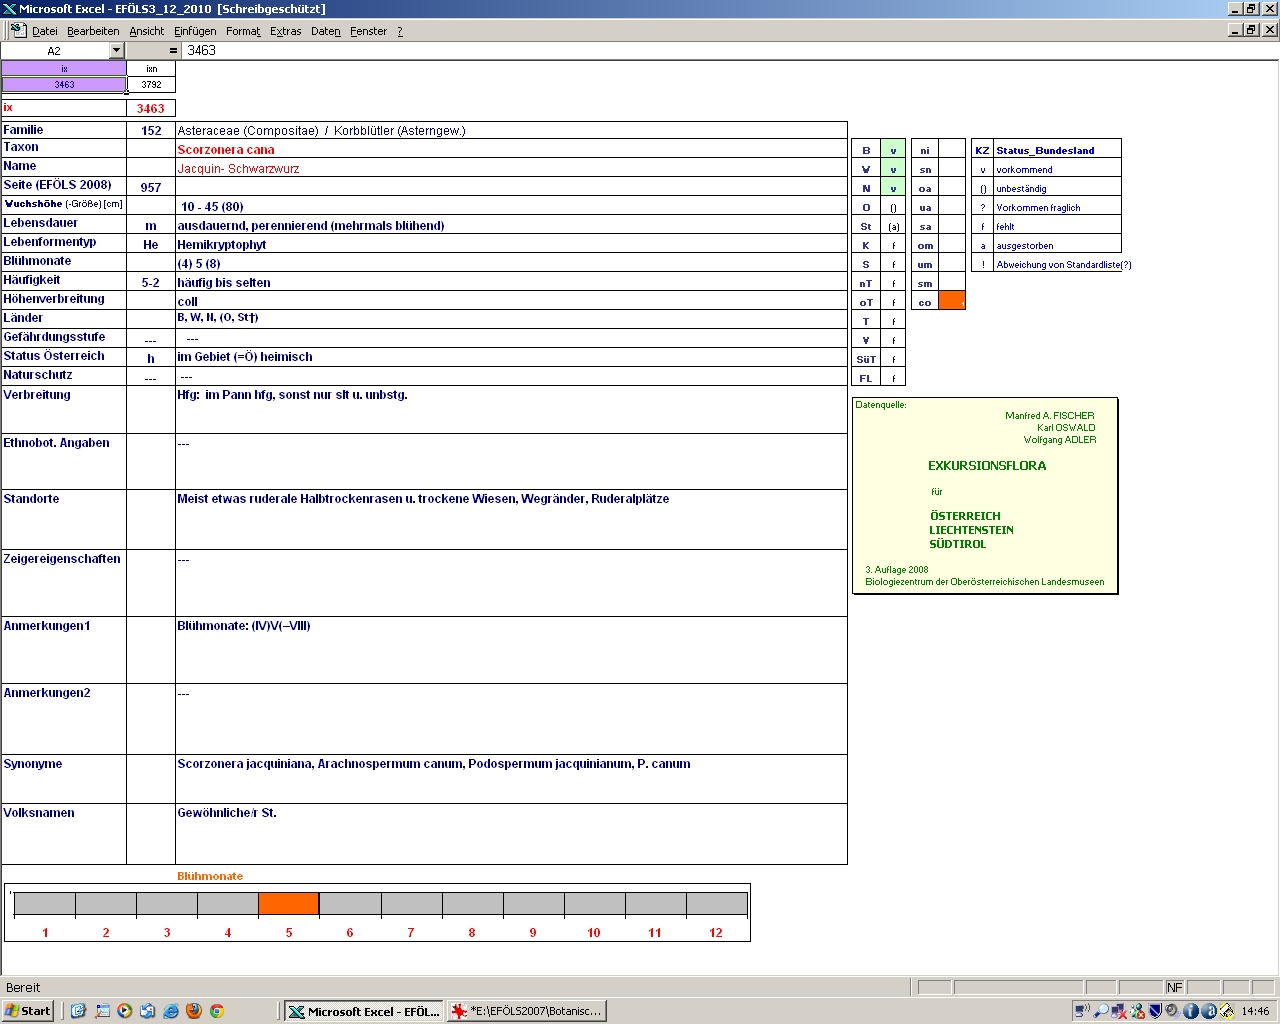Select the red ix value 3463

[151, 108]
